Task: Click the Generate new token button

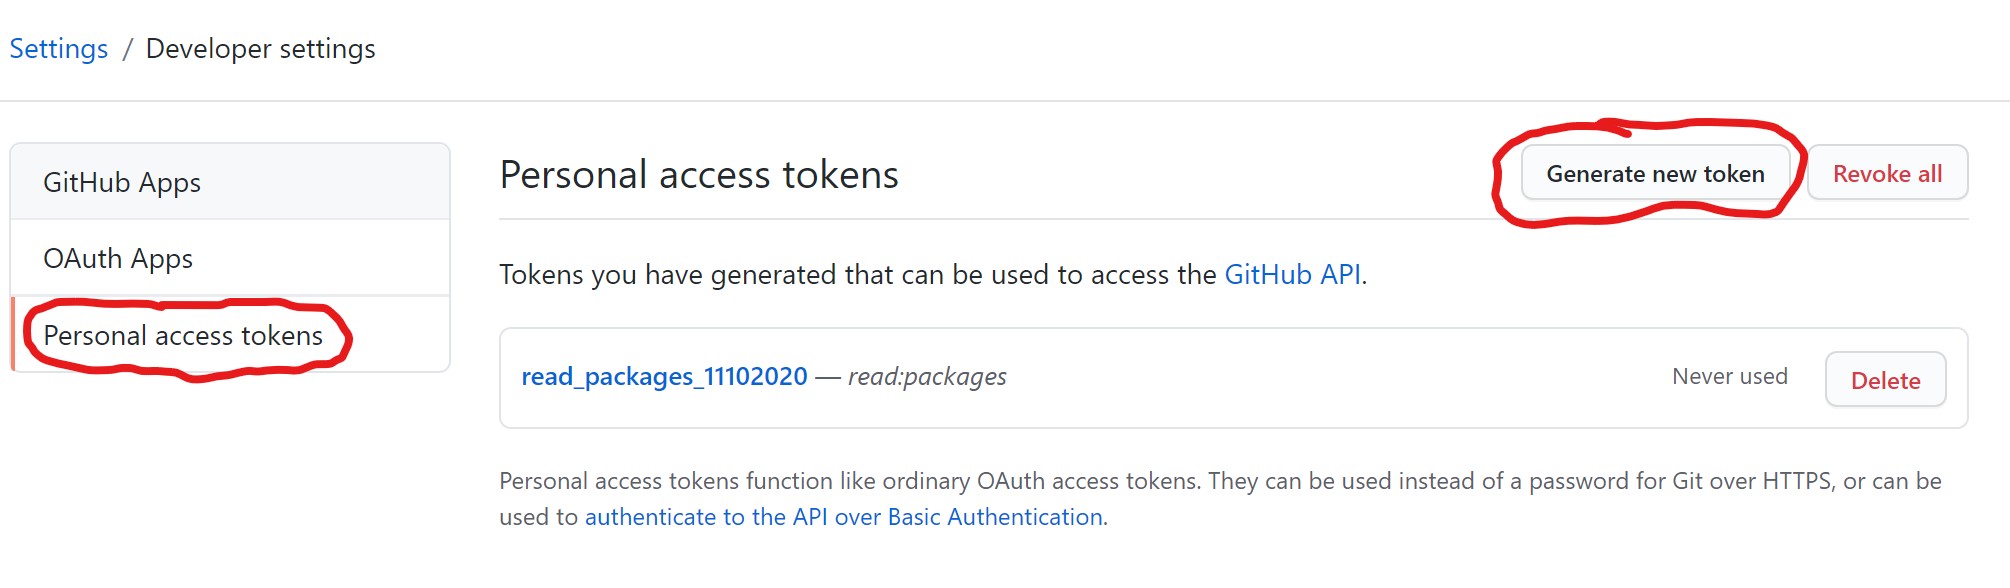Action: pyautogui.click(x=1655, y=173)
